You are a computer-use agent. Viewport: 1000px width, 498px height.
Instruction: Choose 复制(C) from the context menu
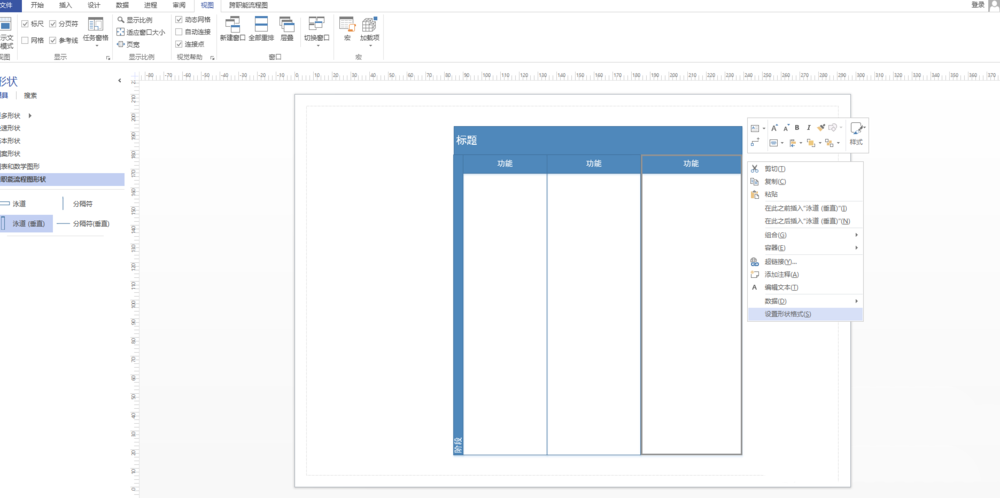(x=805, y=182)
